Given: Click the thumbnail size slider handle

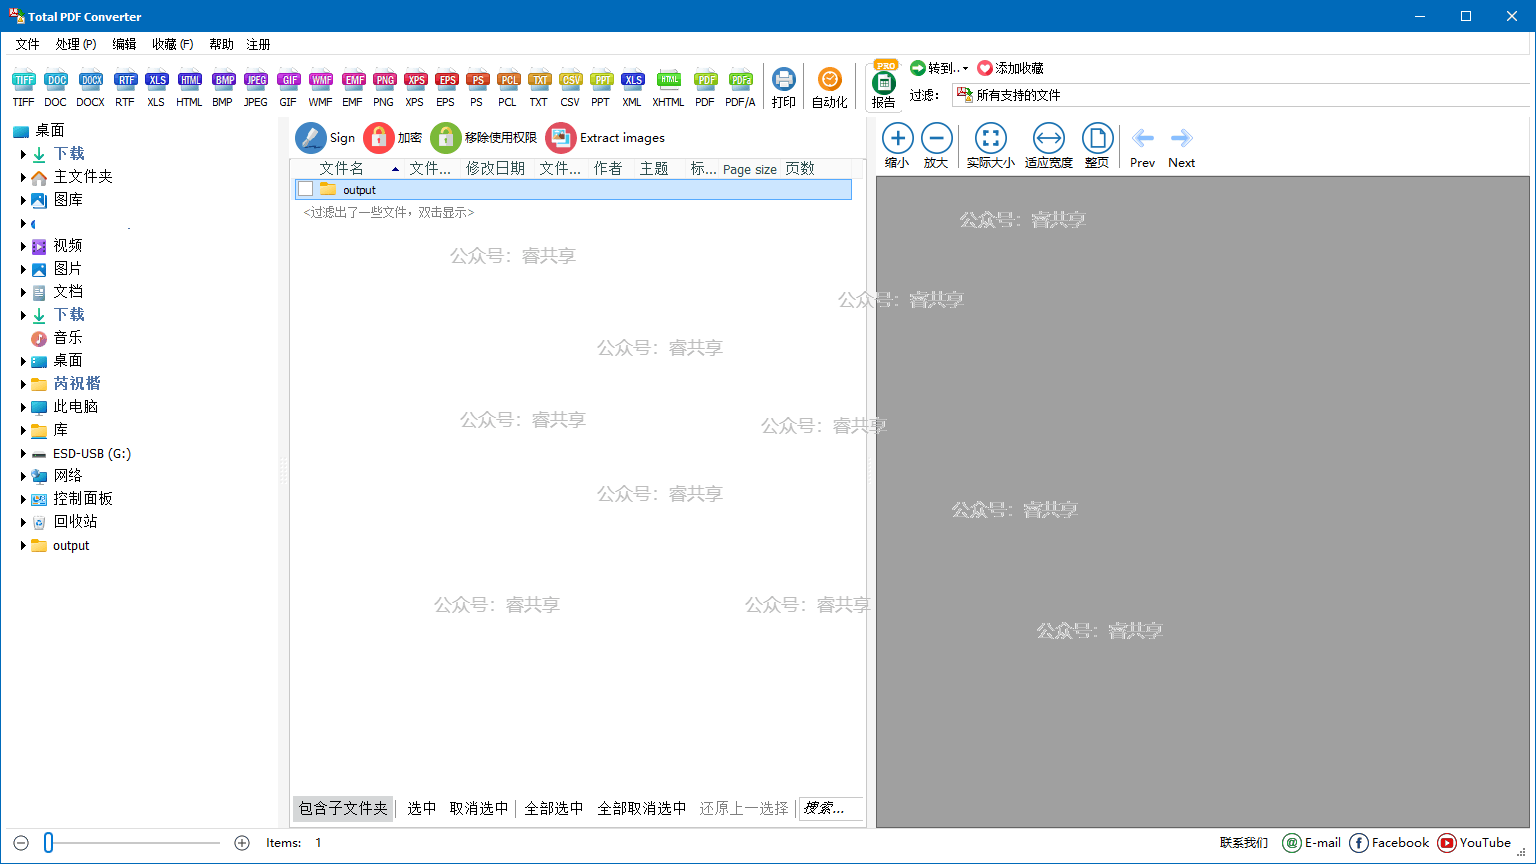Looking at the screenshot, I should point(48,843).
